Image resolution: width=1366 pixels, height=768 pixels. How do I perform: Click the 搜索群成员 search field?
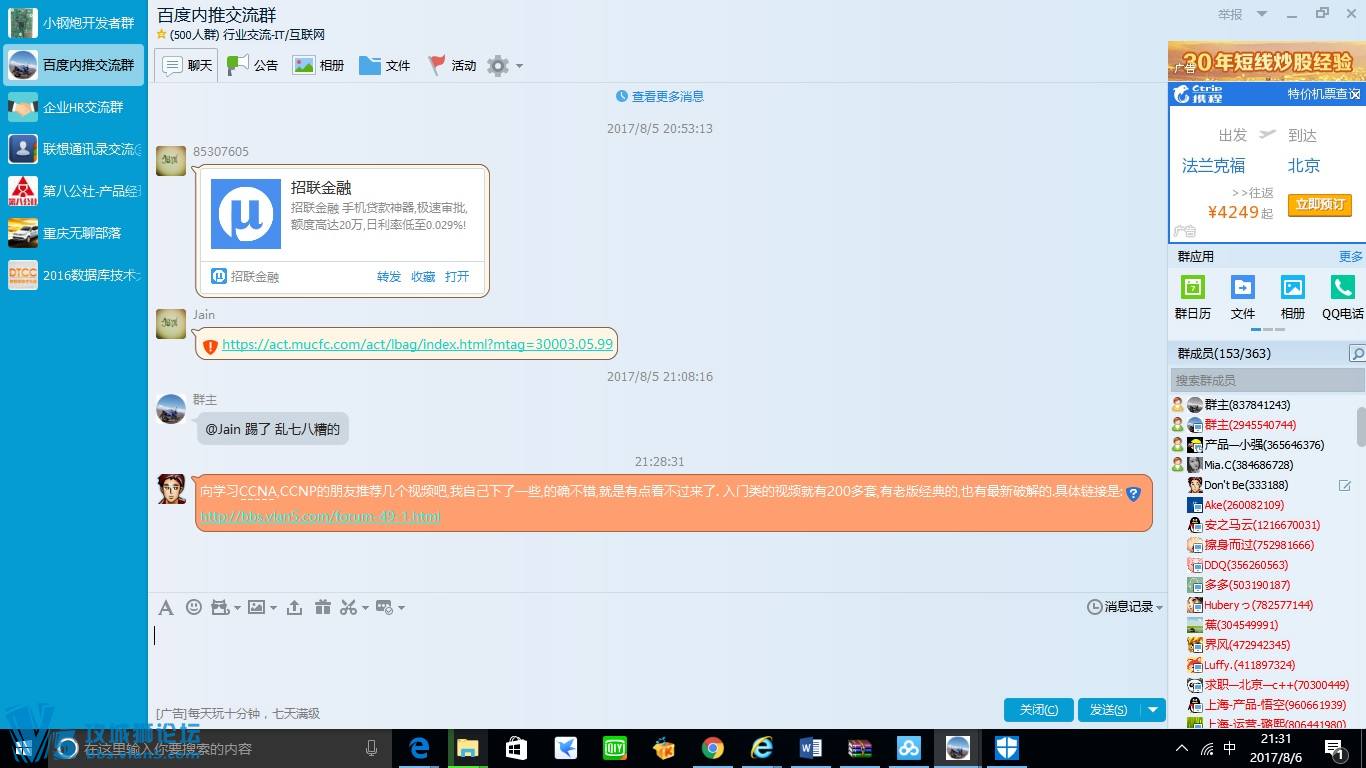[x=1267, y=380]
